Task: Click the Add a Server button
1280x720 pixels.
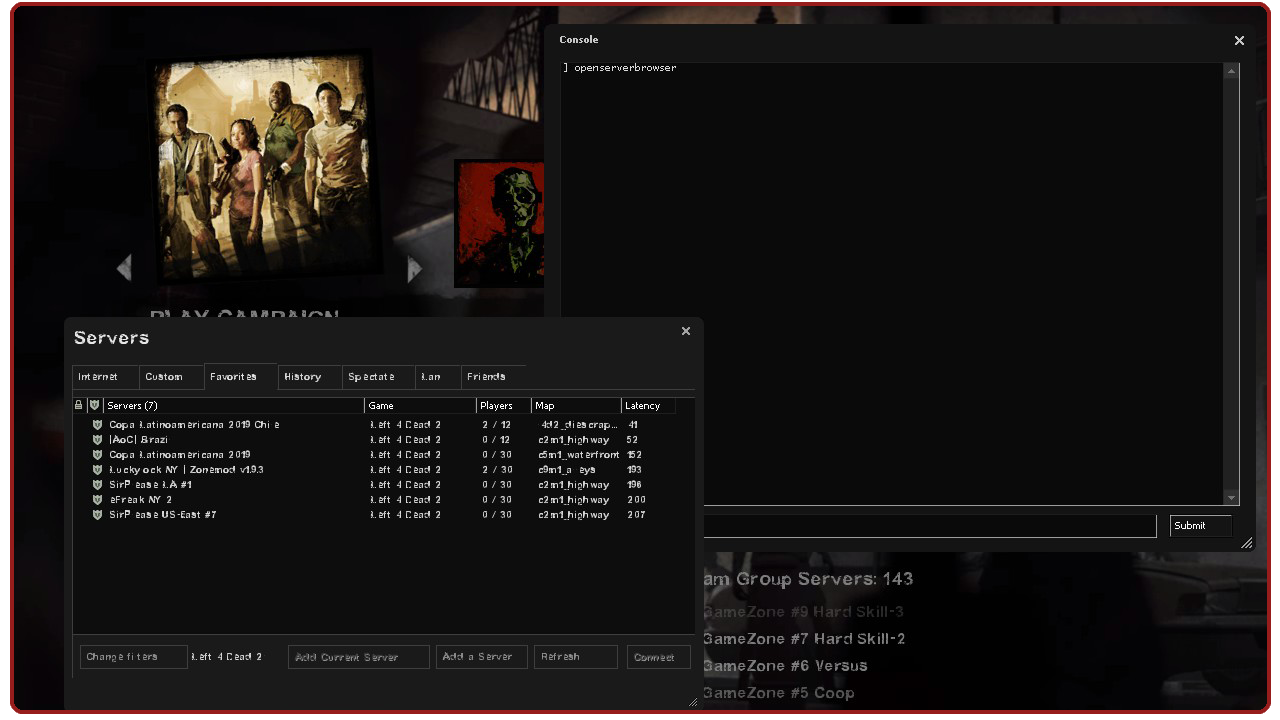Action: pos(482,657)
